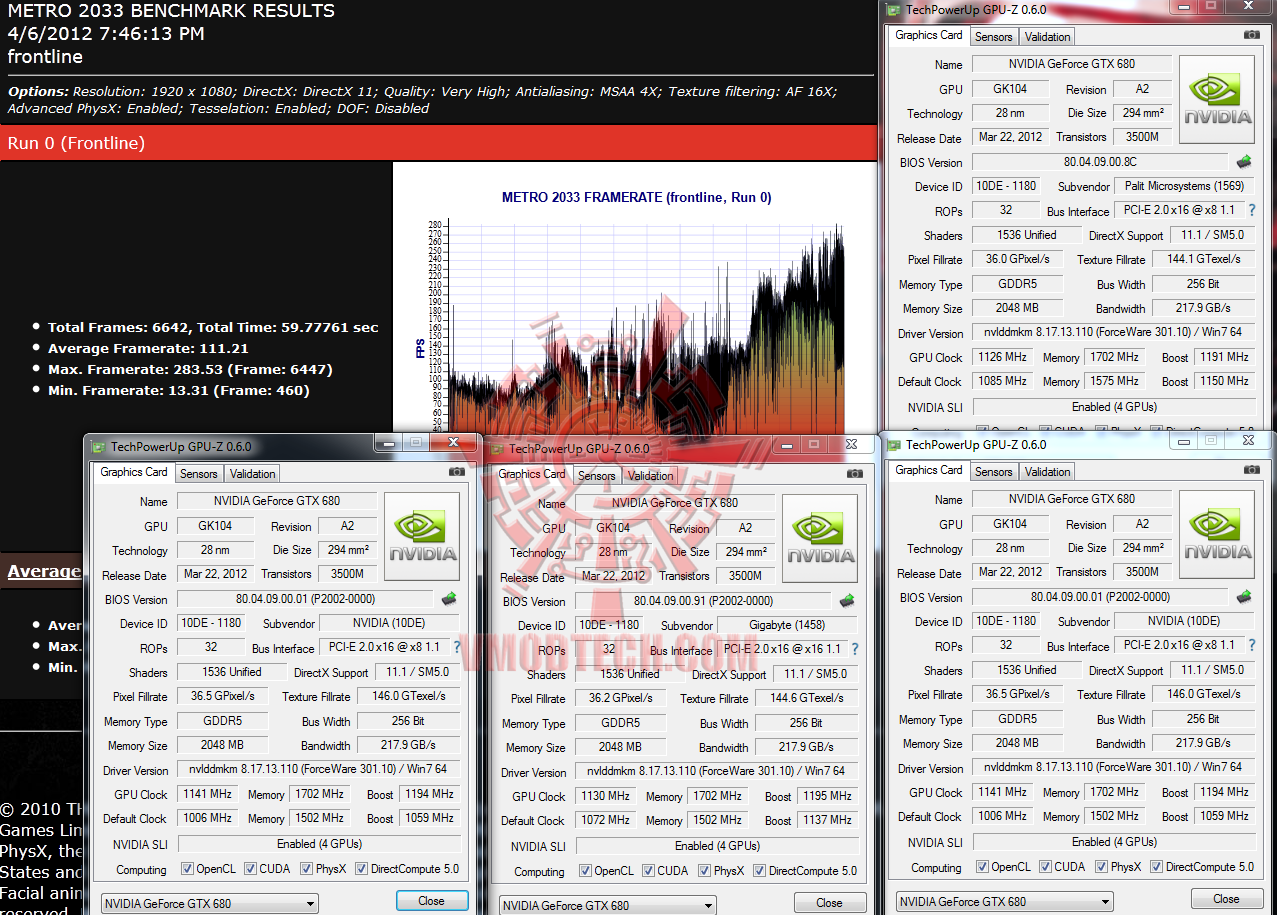This screenshot has width=1277, height=915.
Task: Toggle OpenCL checkbox in right NVIDIA-subvendor window
Action: click(x=982, y=867)
